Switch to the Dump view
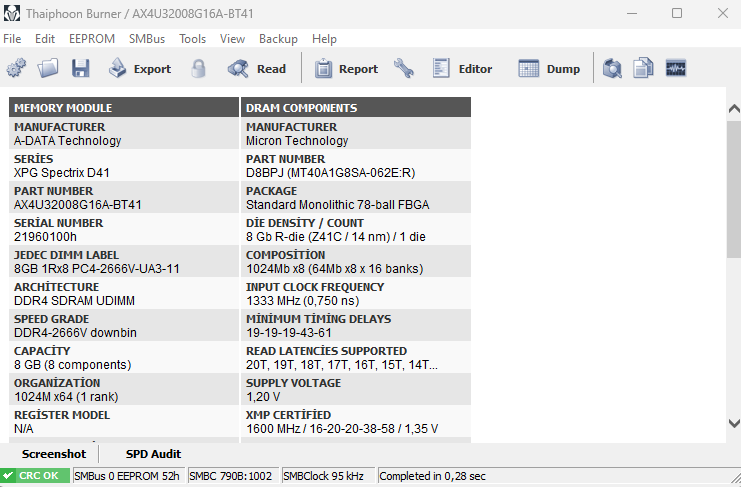741x487 pixels. 549,68
